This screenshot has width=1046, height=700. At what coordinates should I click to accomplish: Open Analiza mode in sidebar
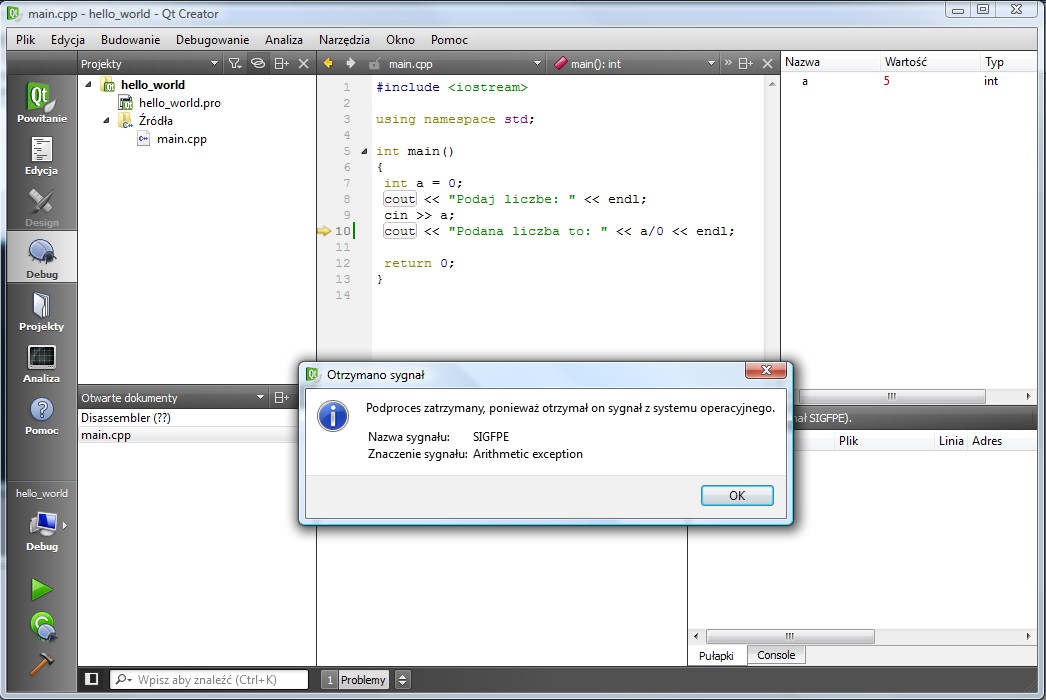point(41,363)
